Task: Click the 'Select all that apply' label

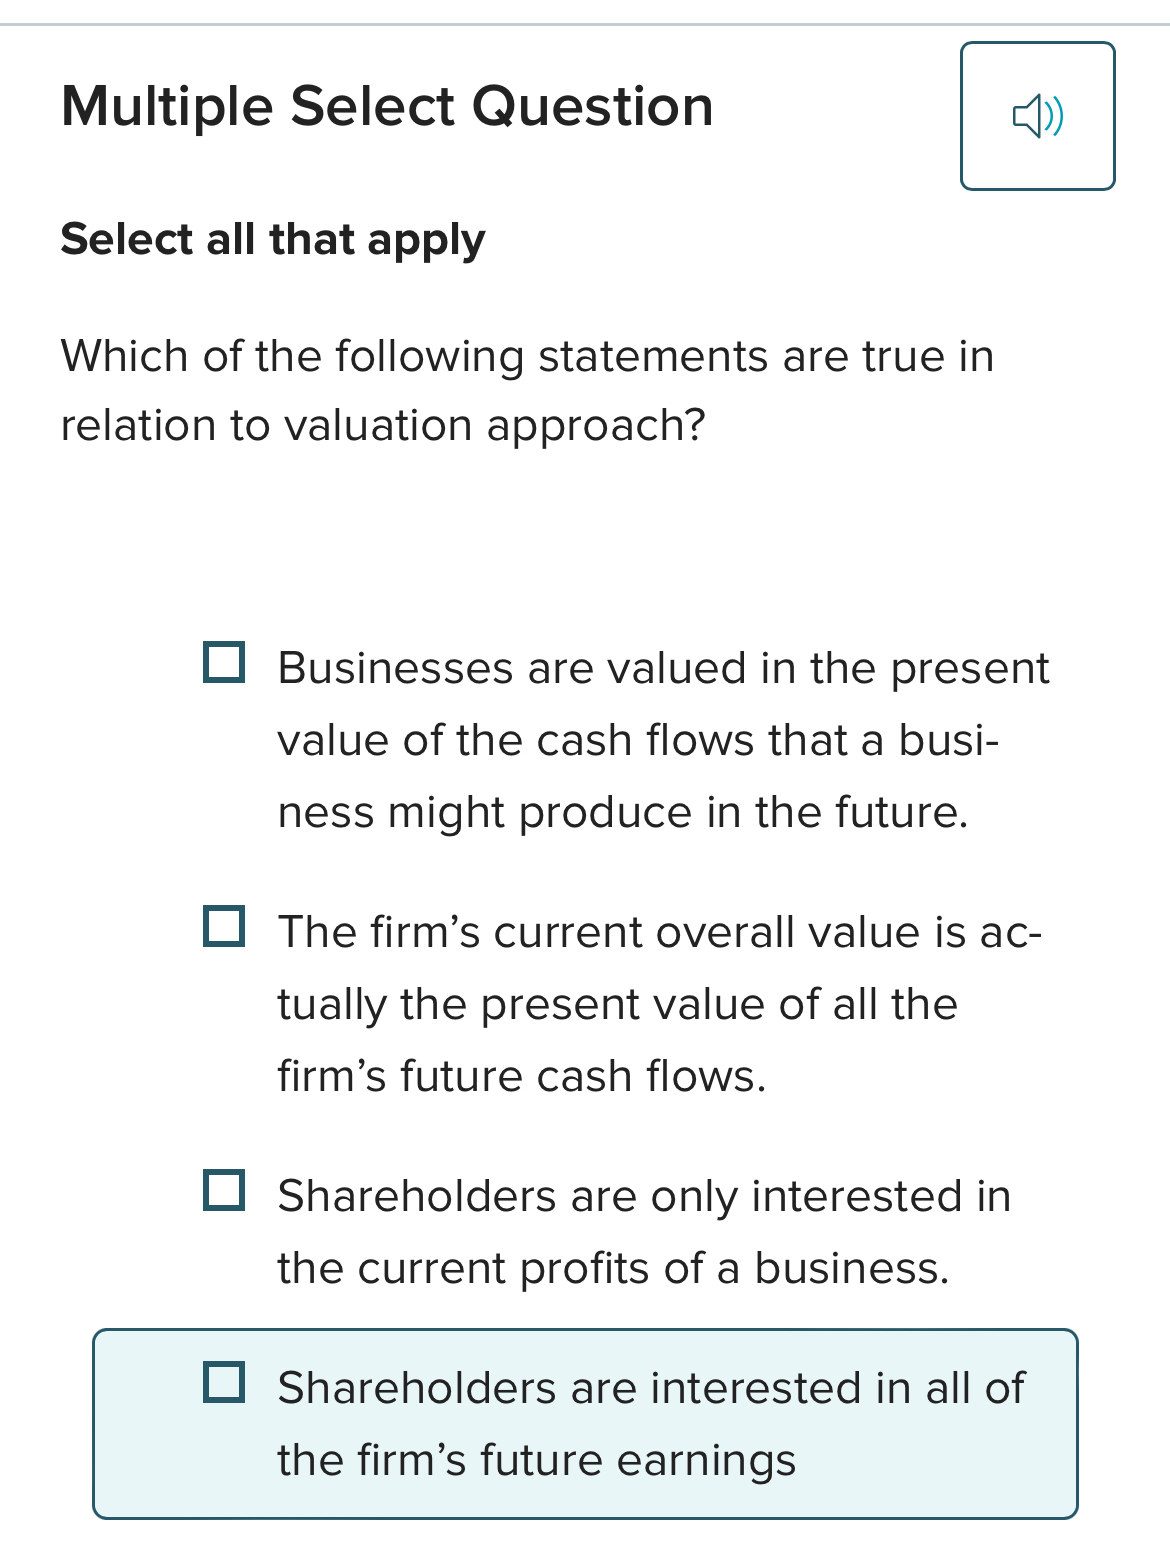Action: coord(272,238)
